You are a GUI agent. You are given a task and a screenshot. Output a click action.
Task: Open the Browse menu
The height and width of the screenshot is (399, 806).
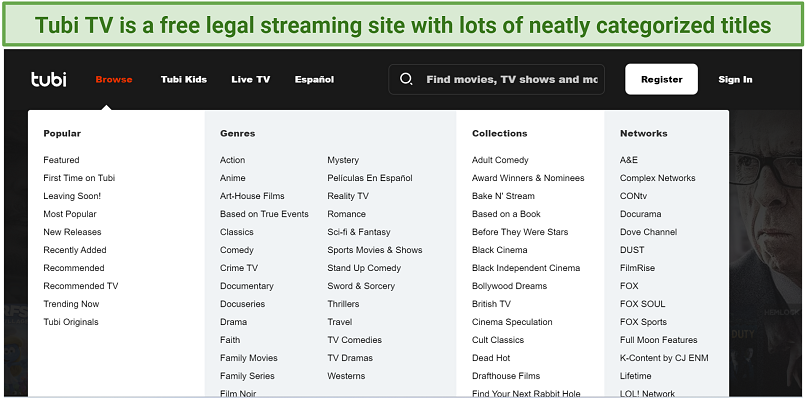click(x=114, y=79)
